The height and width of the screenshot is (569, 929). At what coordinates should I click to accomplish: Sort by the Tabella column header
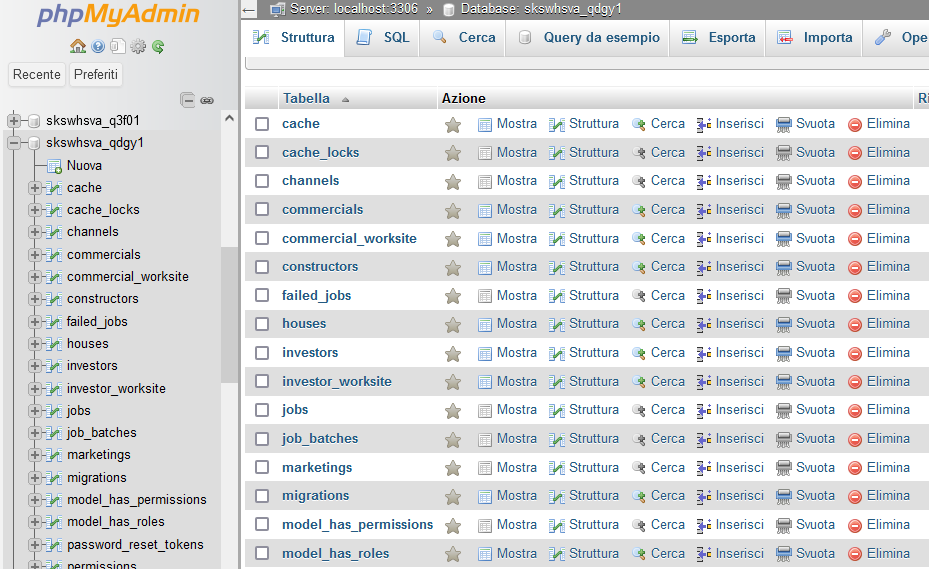pyautogui.click(x=306, y=99)
